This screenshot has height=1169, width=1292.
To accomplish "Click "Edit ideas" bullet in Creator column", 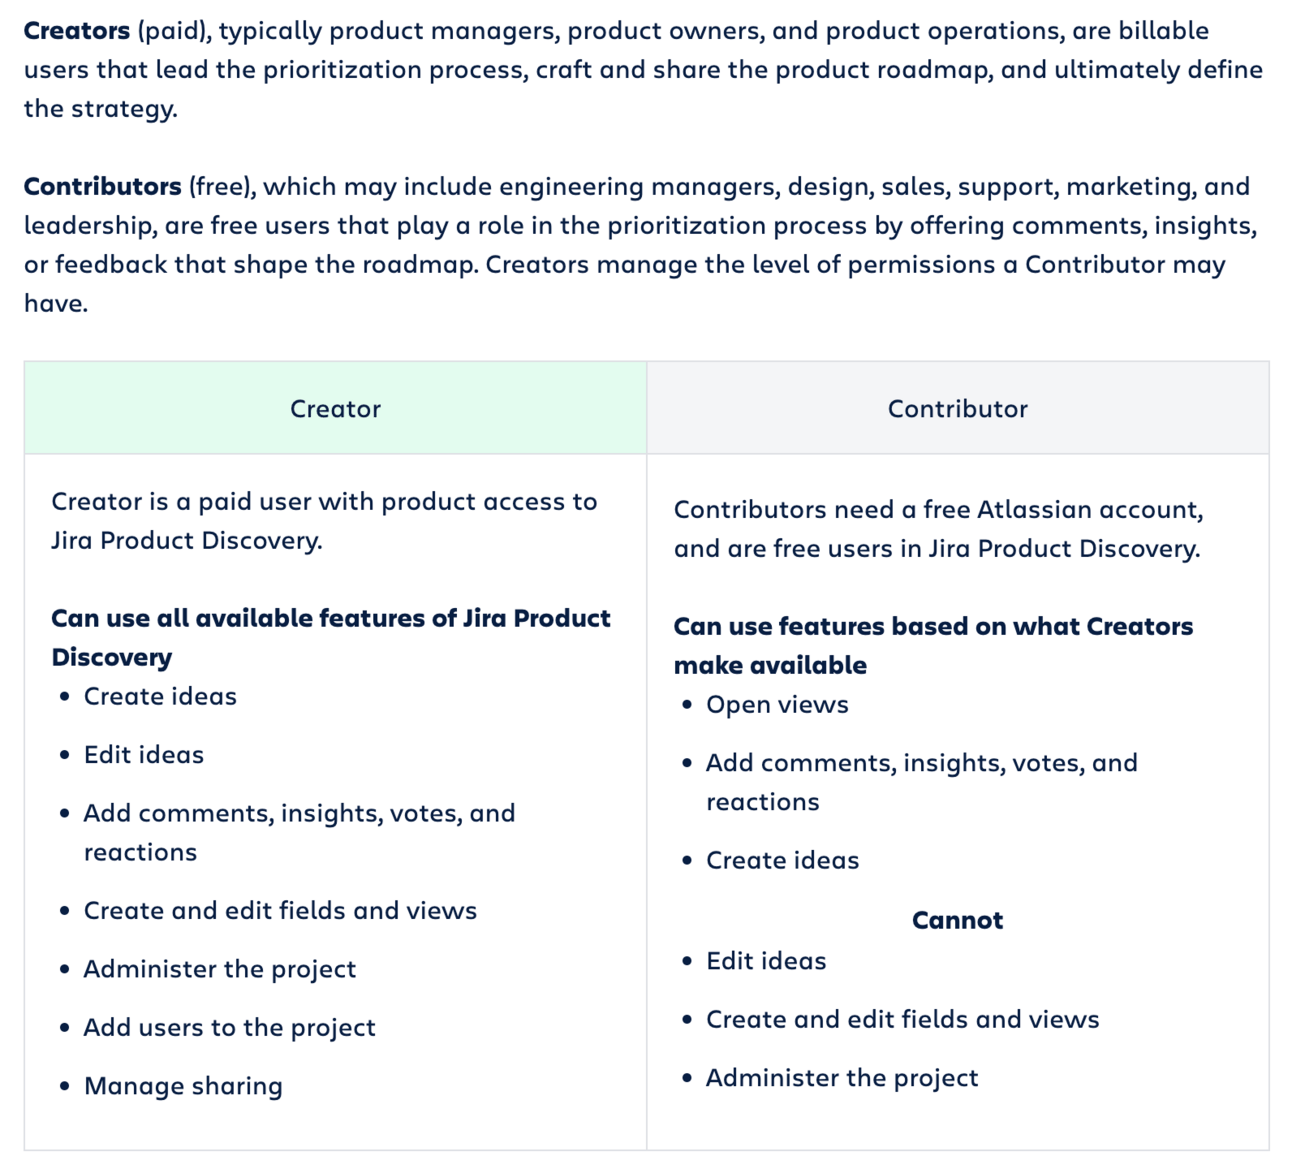I will 143,755.
